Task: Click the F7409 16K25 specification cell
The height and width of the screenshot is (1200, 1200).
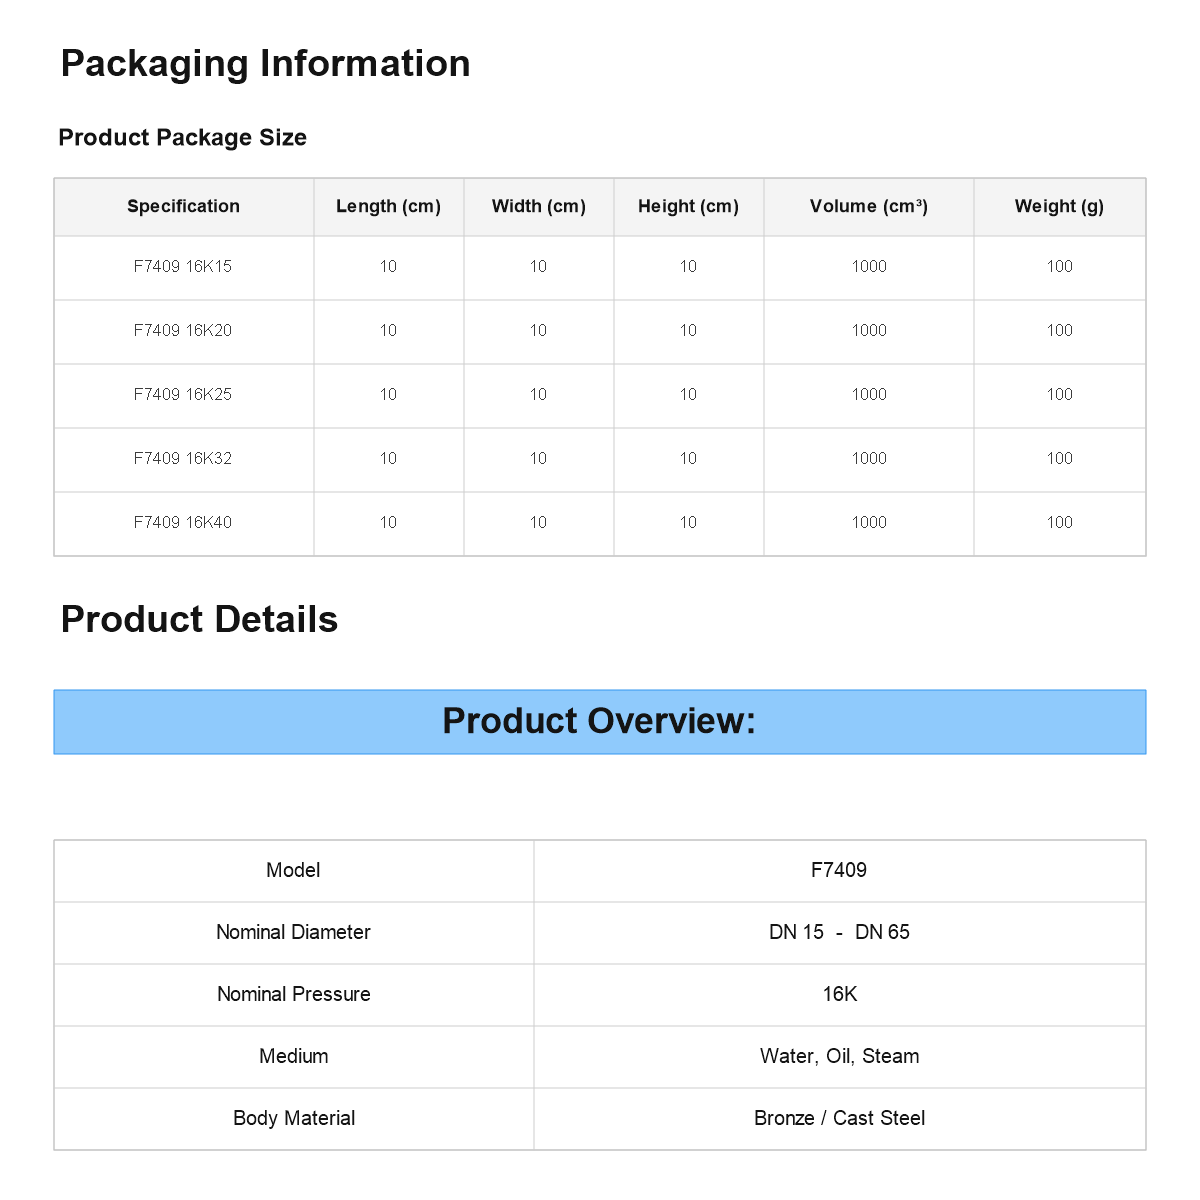Action: click(184, 395)
